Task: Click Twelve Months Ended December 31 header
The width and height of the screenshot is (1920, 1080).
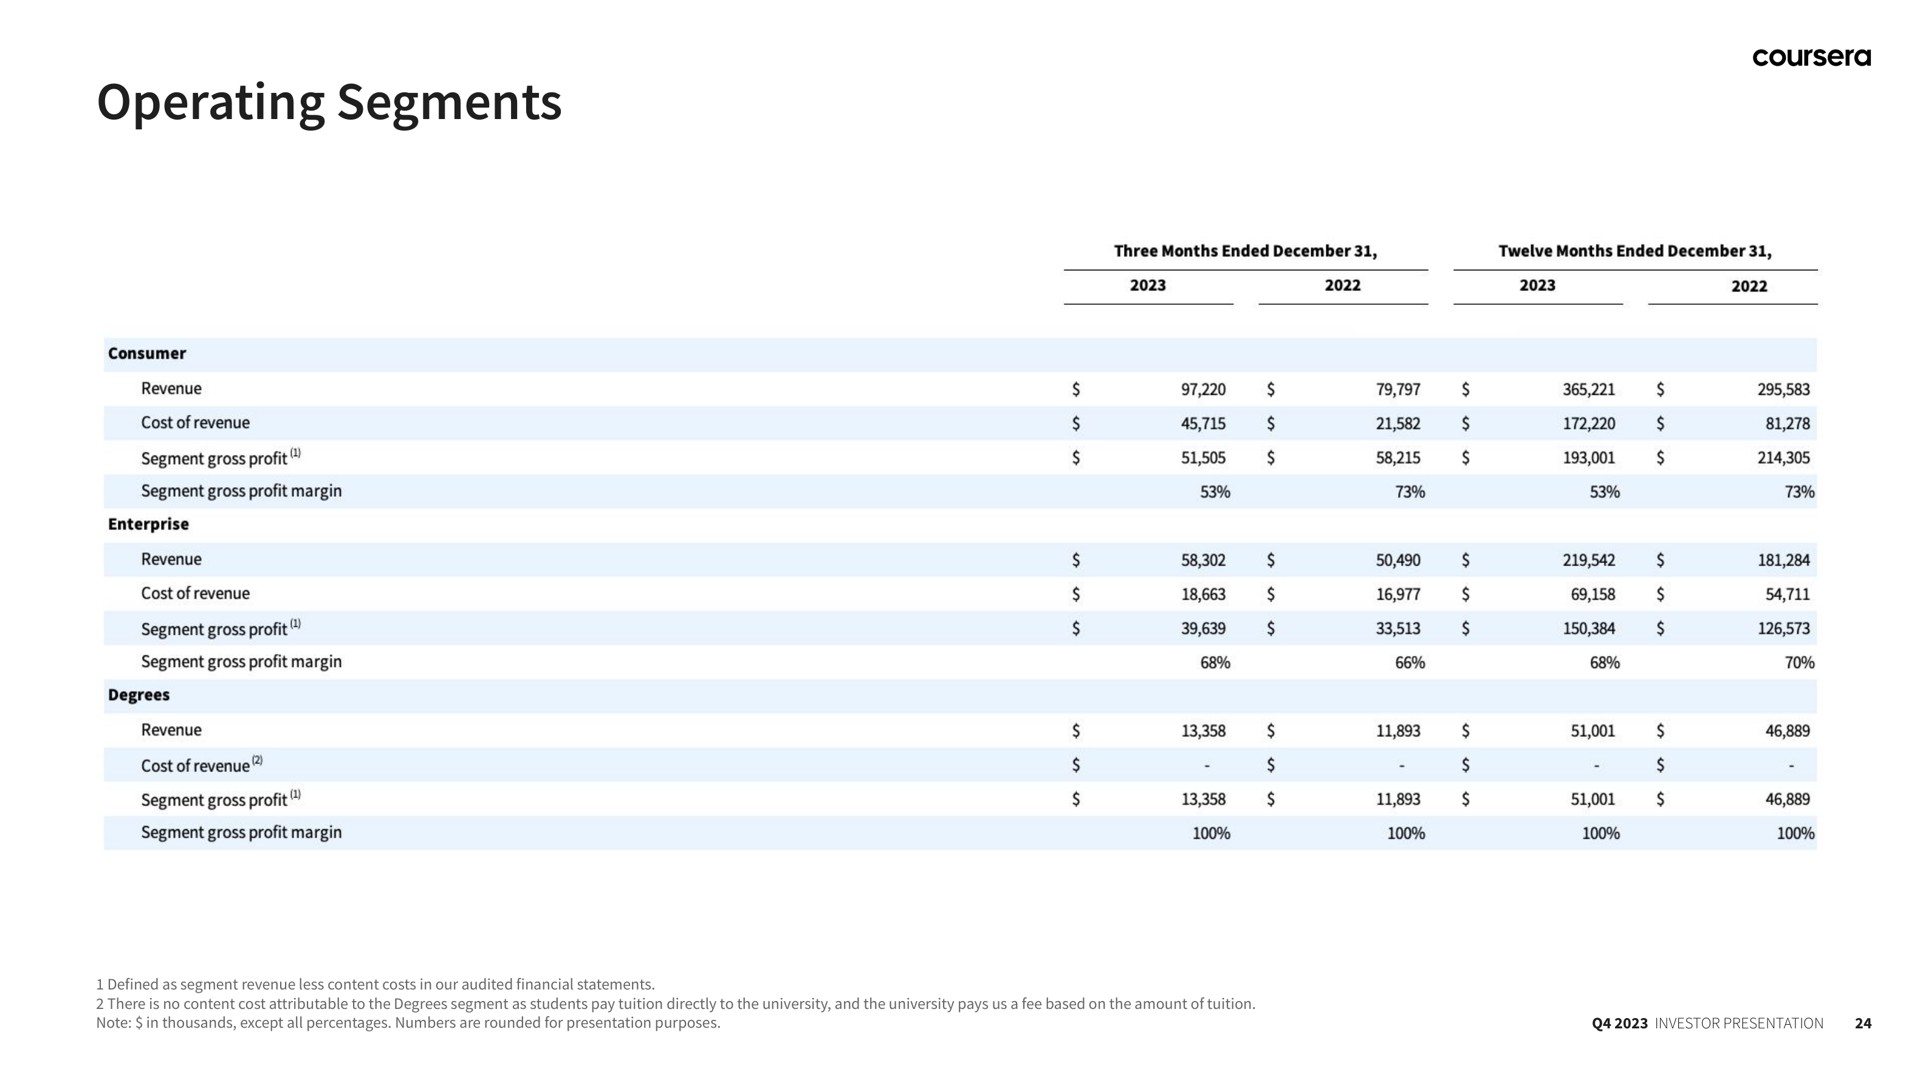Action: click(1635, 251)
